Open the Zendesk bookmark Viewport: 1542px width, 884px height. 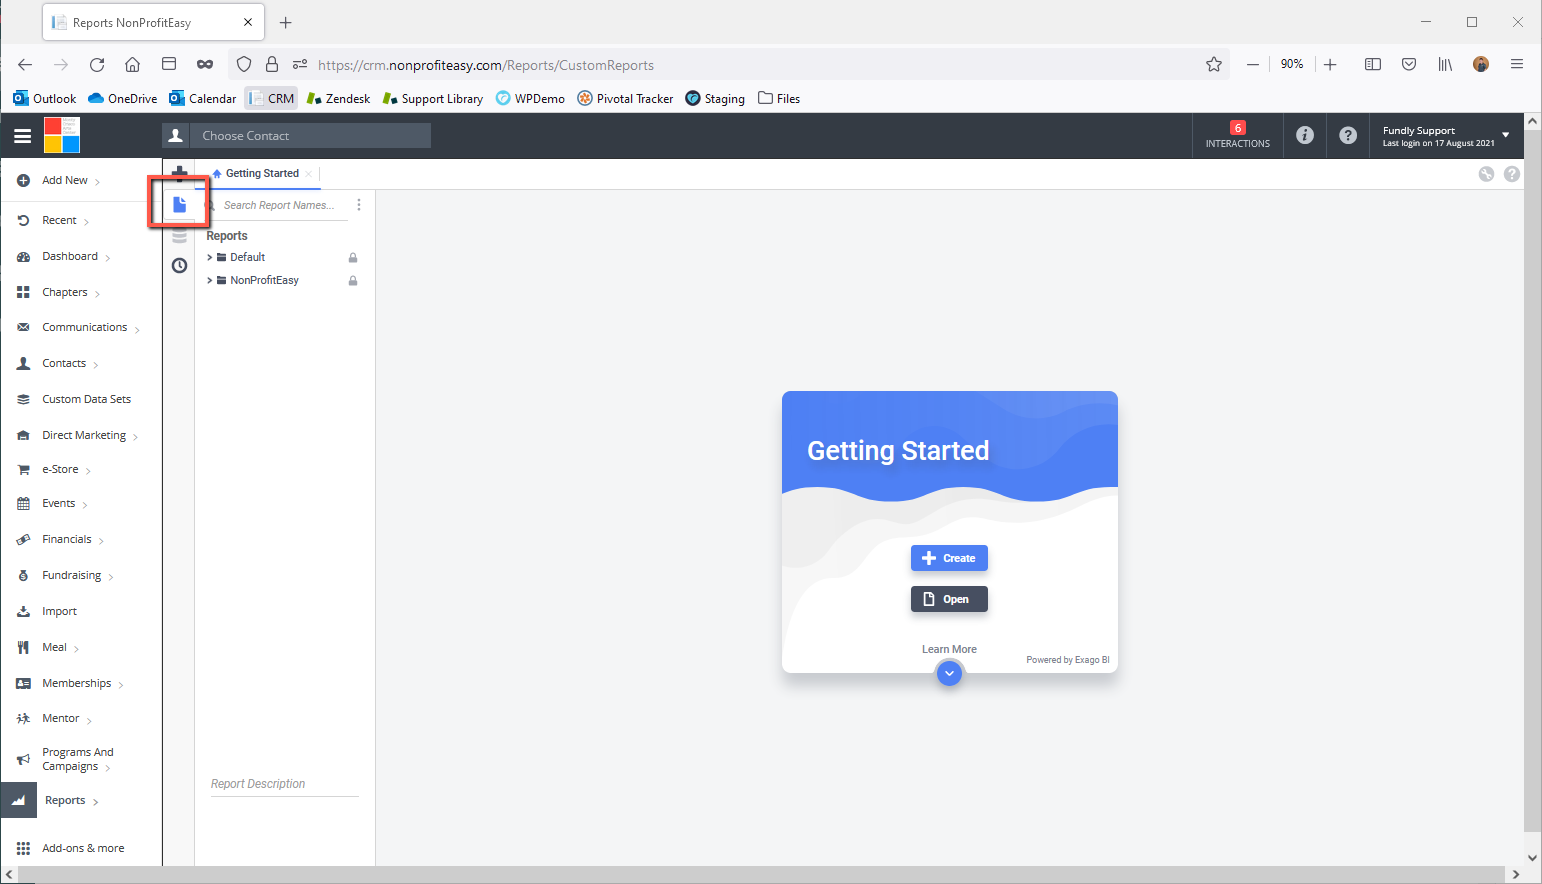(338, 99)
